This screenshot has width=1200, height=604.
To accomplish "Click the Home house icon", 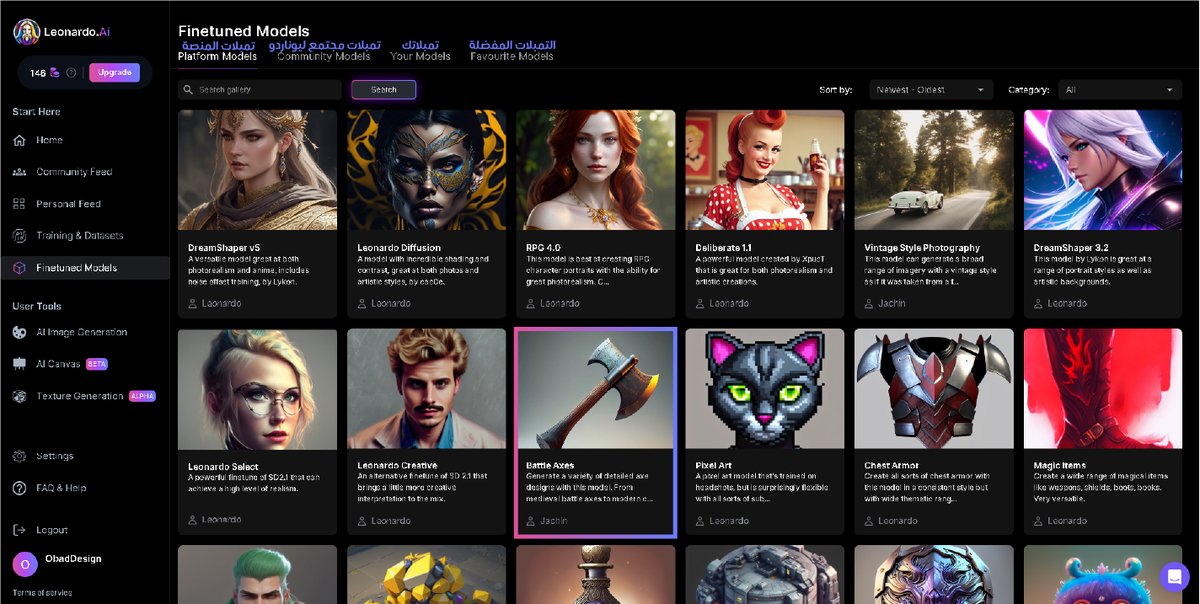I will pos(19,140).
